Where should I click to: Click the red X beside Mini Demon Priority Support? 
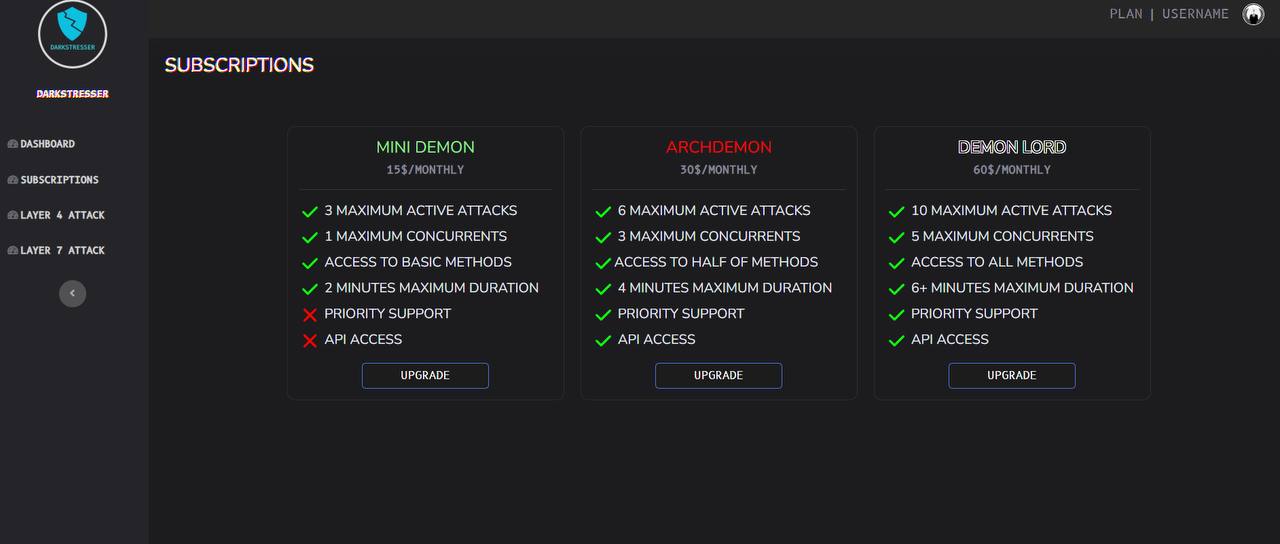coord(310,315)
